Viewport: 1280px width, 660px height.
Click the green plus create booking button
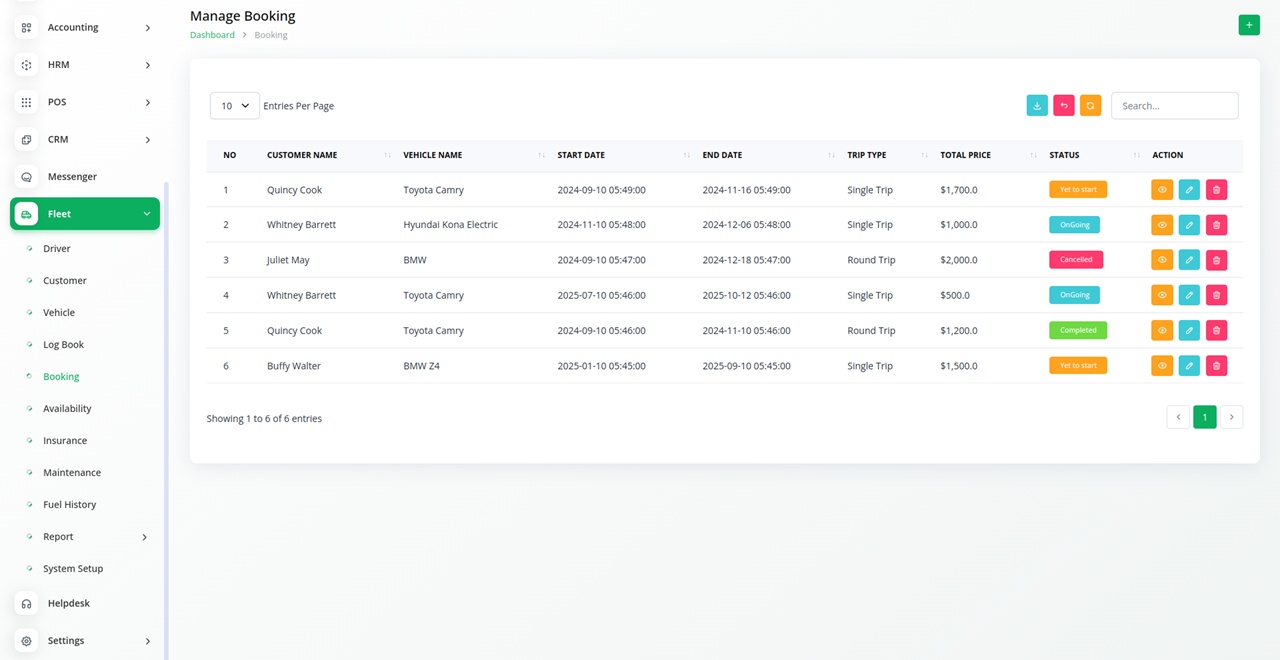1249,25
